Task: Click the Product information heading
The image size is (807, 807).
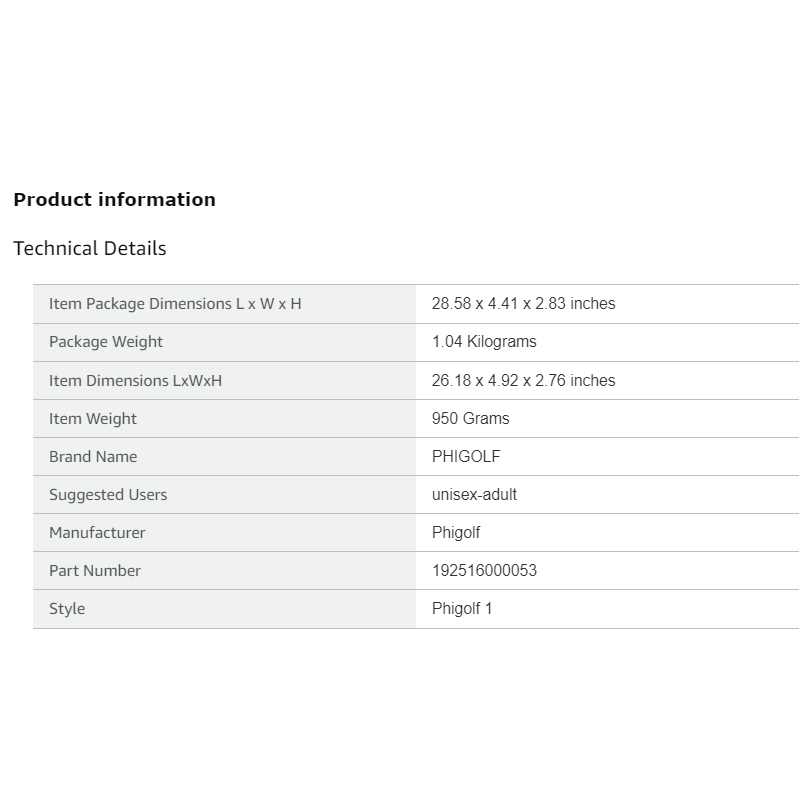Action: tap(114, 199)
